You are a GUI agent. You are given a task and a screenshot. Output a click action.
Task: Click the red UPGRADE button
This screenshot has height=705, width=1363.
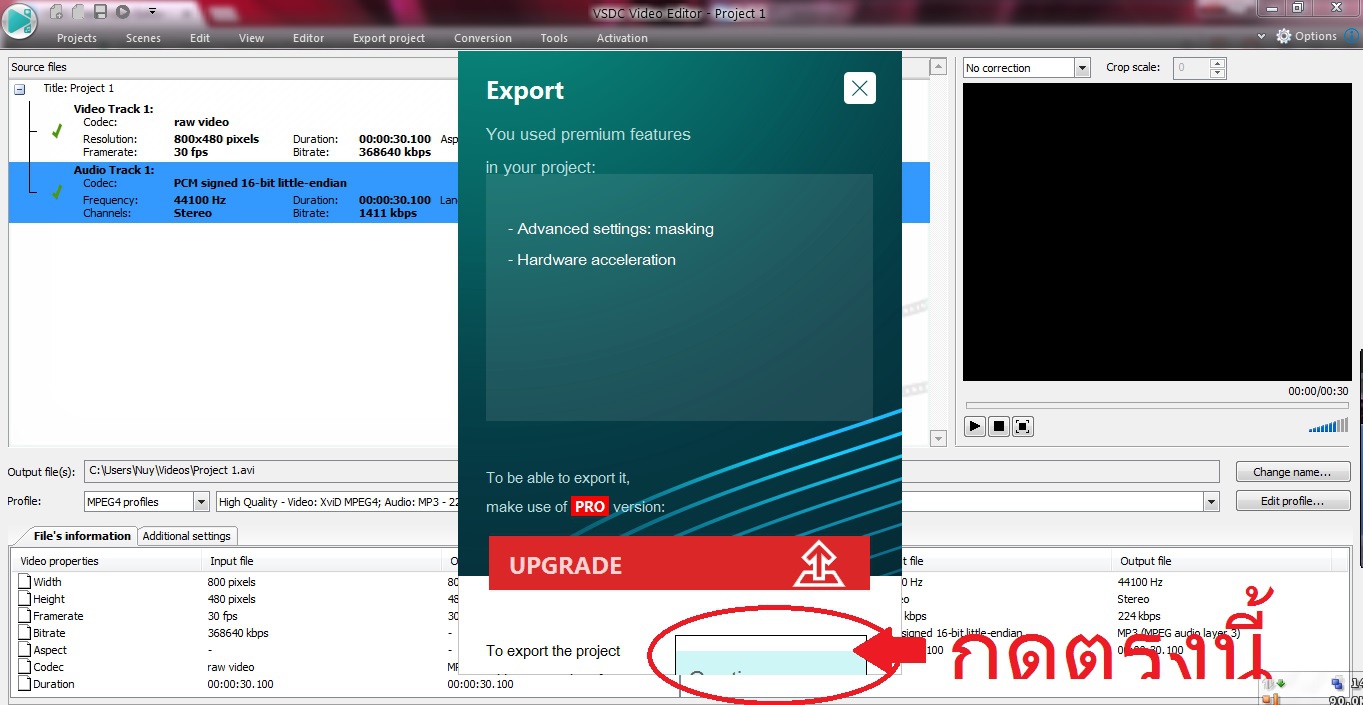(x=679, y=564)
